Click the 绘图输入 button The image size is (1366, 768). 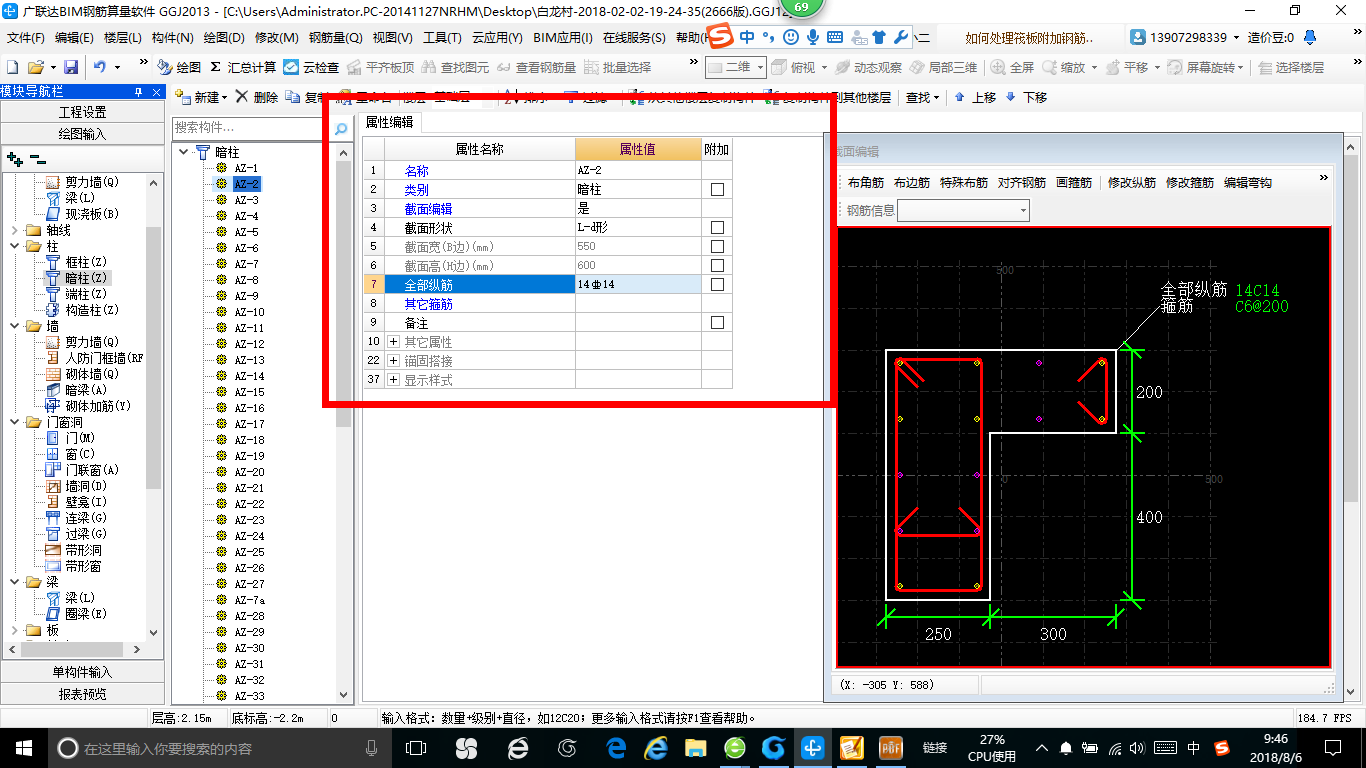(x=82, y=134)
